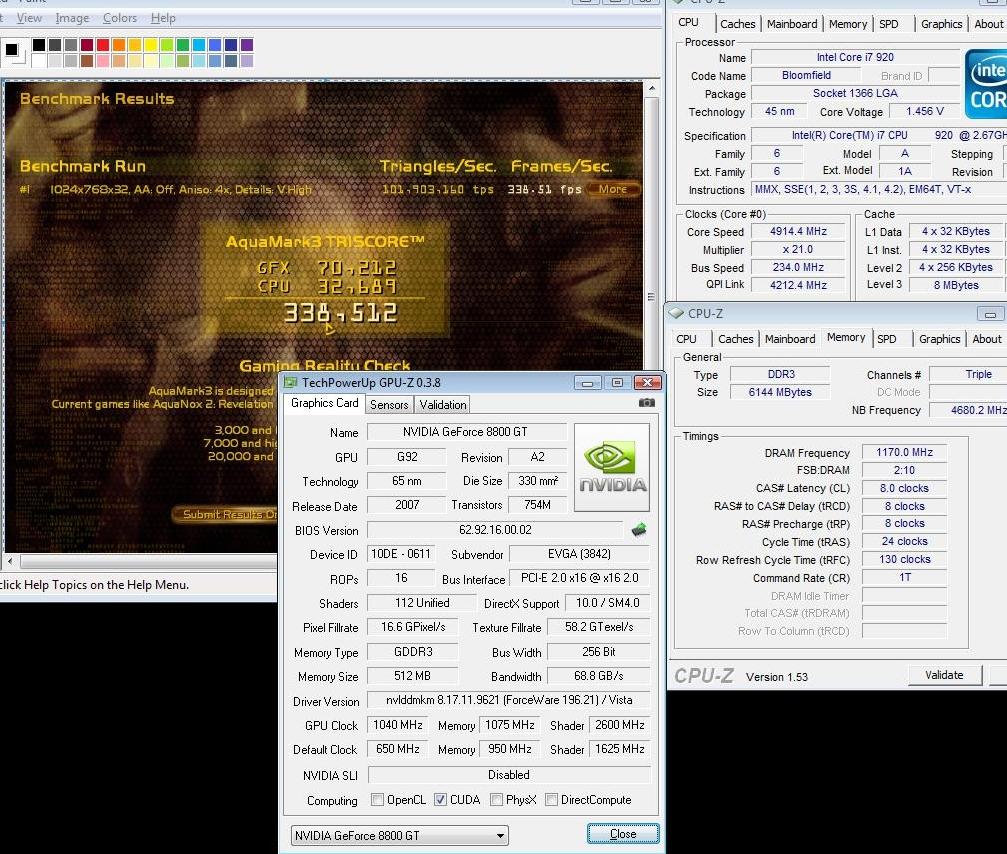This screenshot has height=854, width=1007.
Task: Enable the OpenCL checkbox in GPU-Z
Action: (x=378, y=799)
